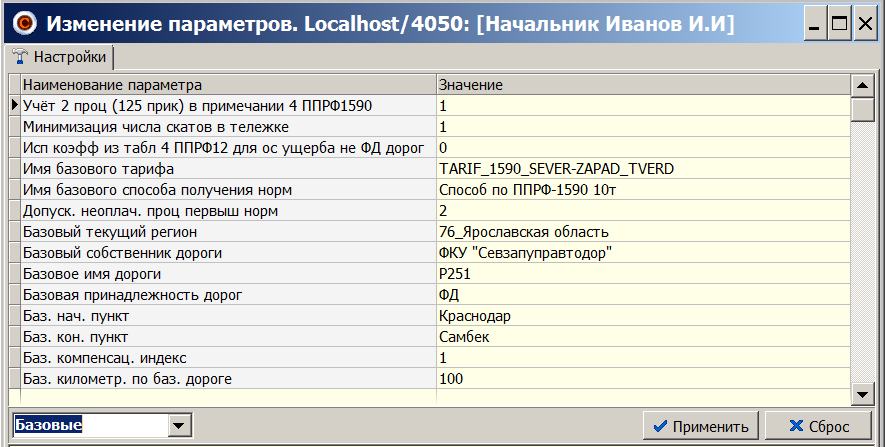The image size is (885, 447).
Task: Click the Сброс button
Action: 818,425
